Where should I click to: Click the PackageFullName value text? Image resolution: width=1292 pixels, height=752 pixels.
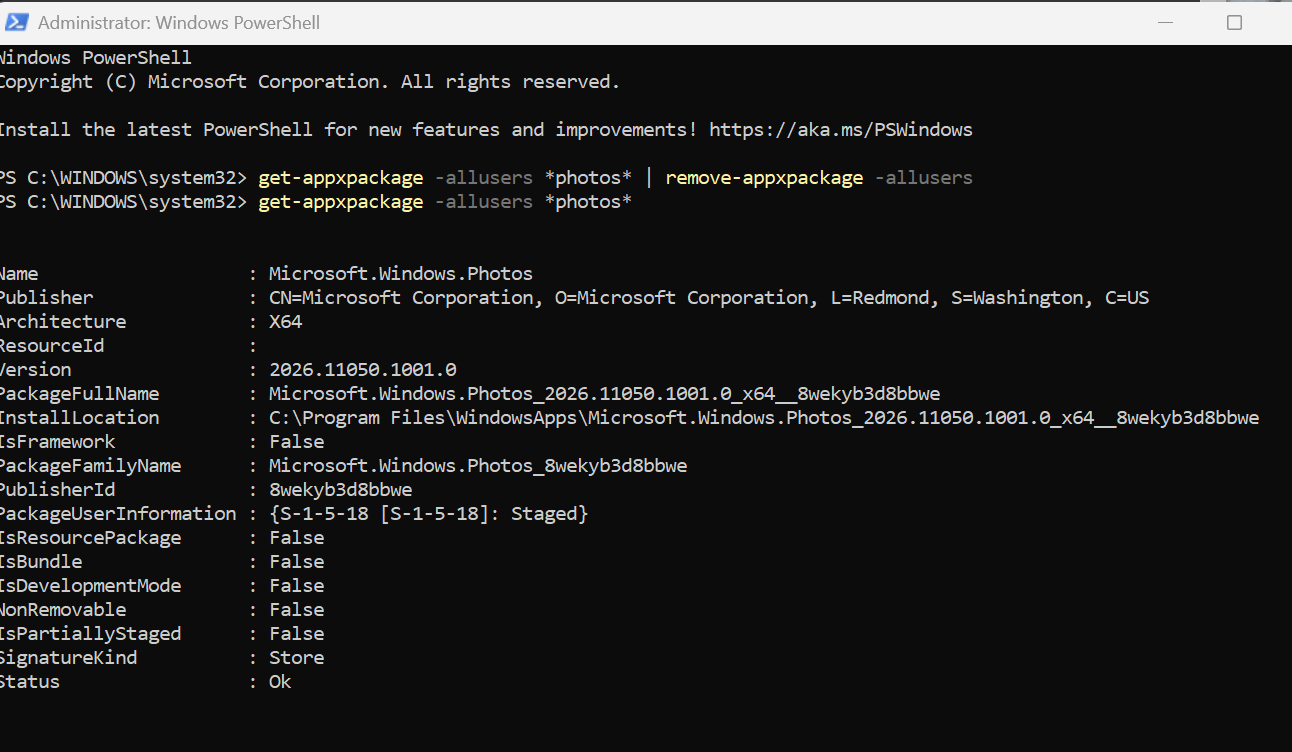[604, 394]
